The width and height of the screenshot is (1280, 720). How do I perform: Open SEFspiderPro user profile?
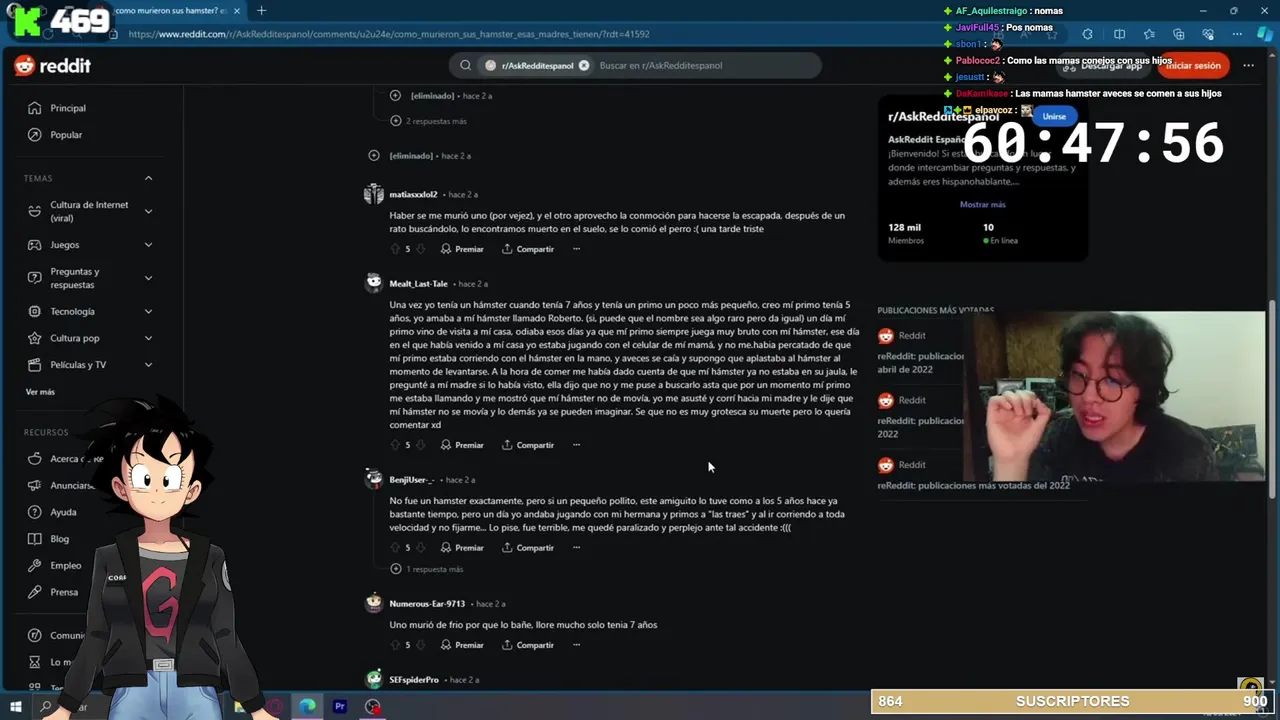[414, 680]
